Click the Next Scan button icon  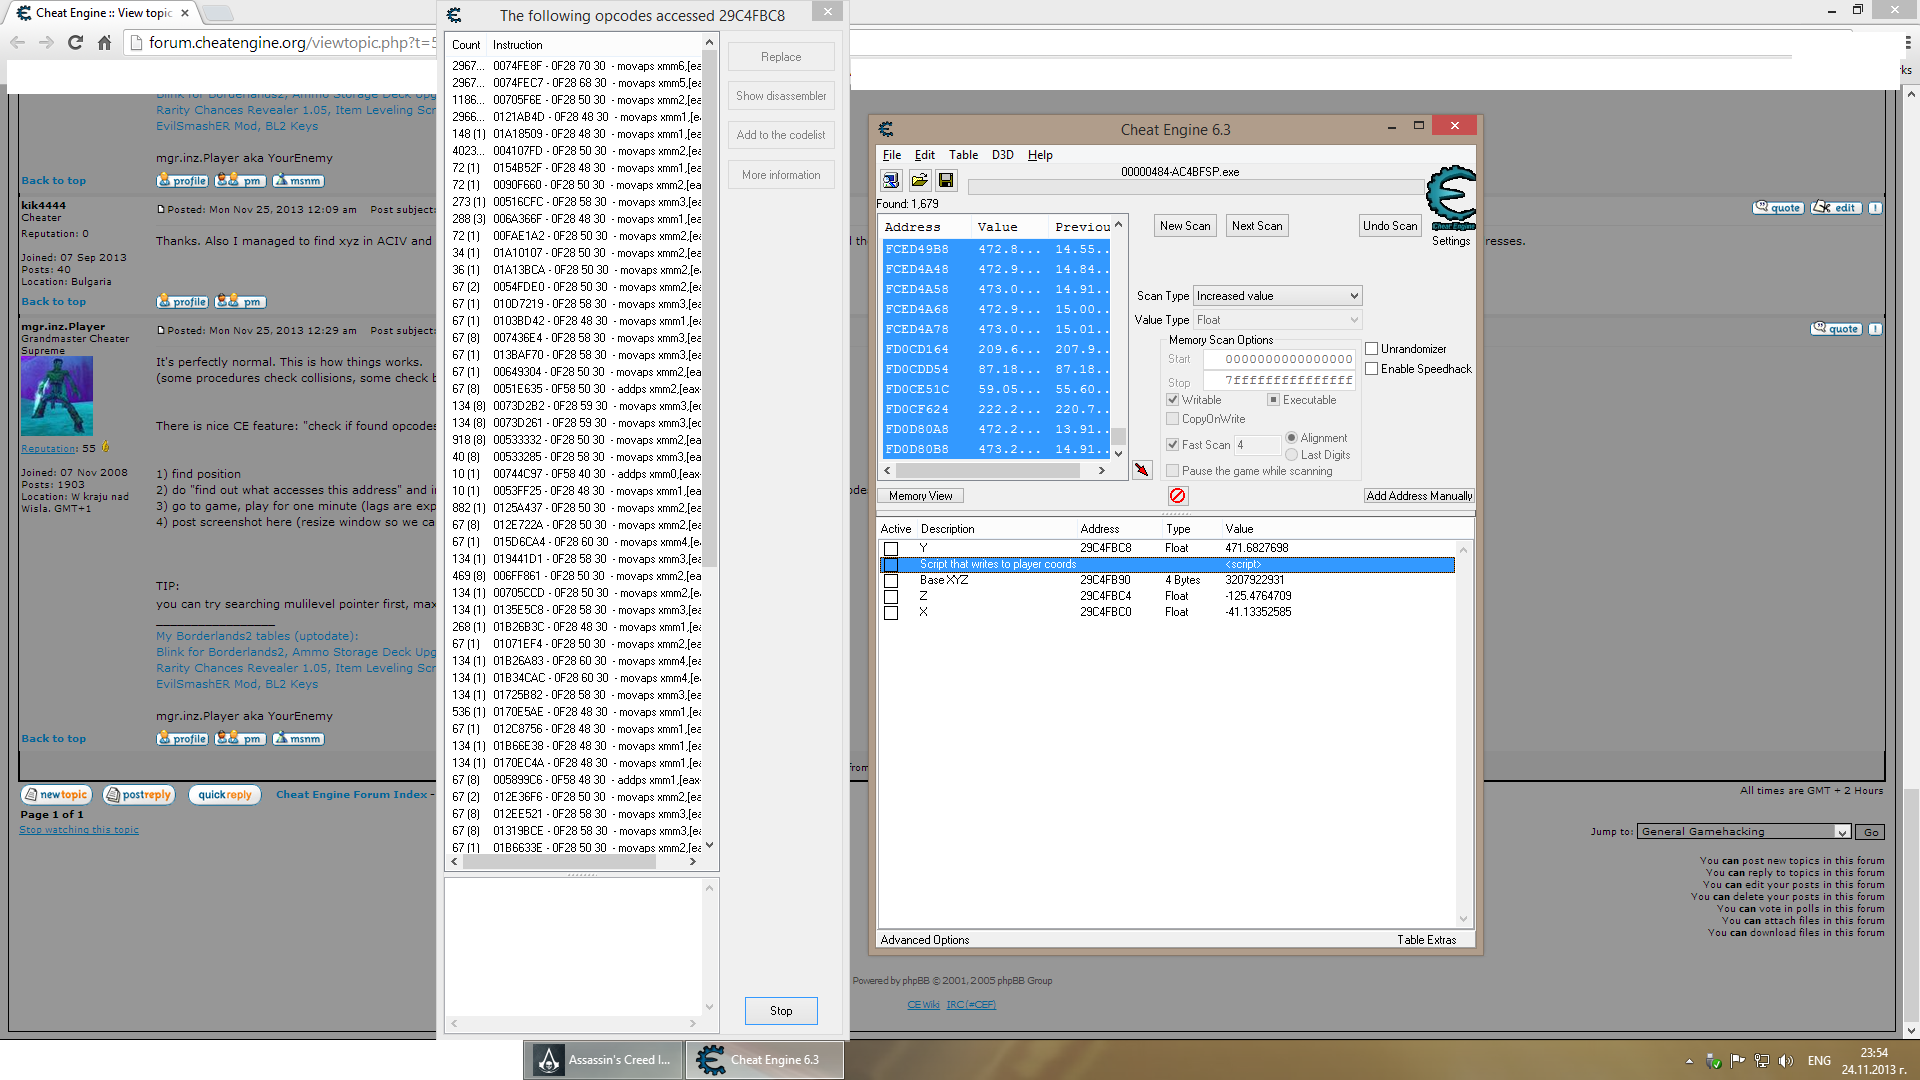pyautogui.click(x=1255, y=224)
